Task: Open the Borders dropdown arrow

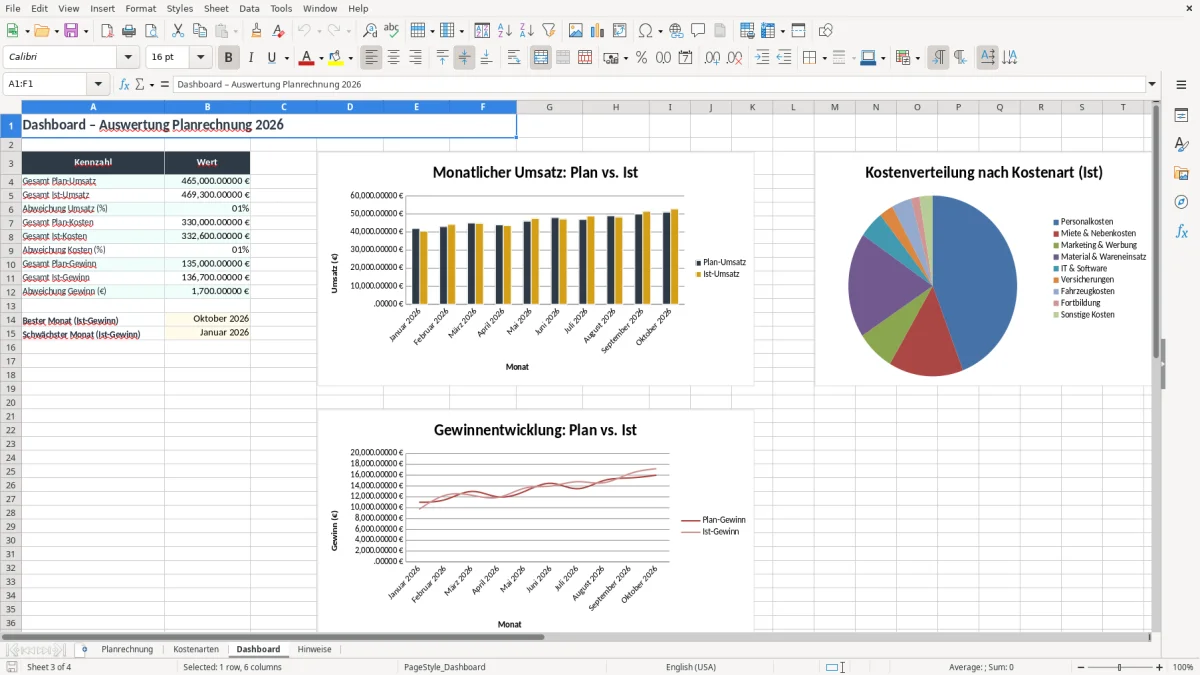Action: (x=824, y=58)
